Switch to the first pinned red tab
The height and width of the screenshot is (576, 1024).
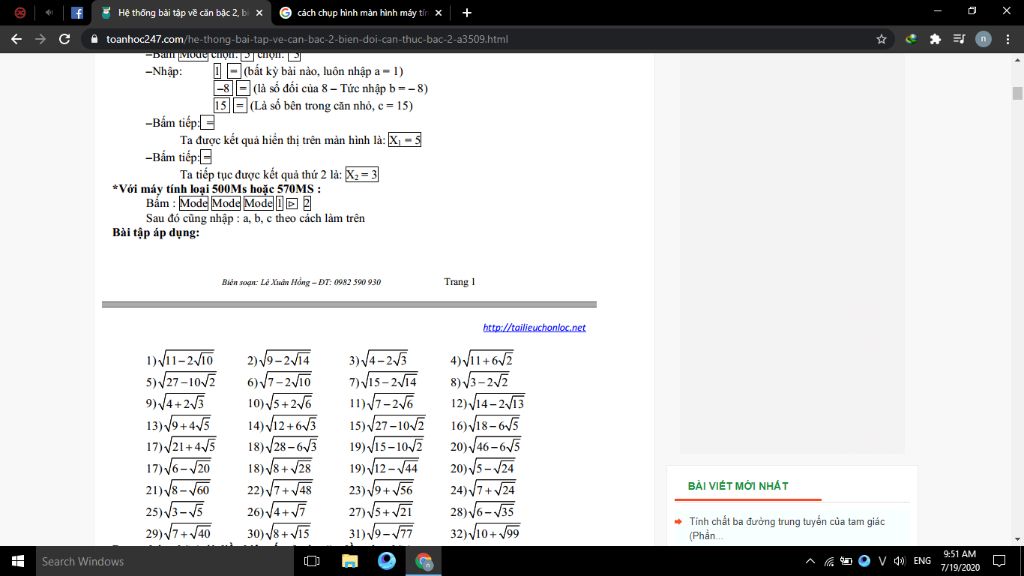click(x=20, y=12)
